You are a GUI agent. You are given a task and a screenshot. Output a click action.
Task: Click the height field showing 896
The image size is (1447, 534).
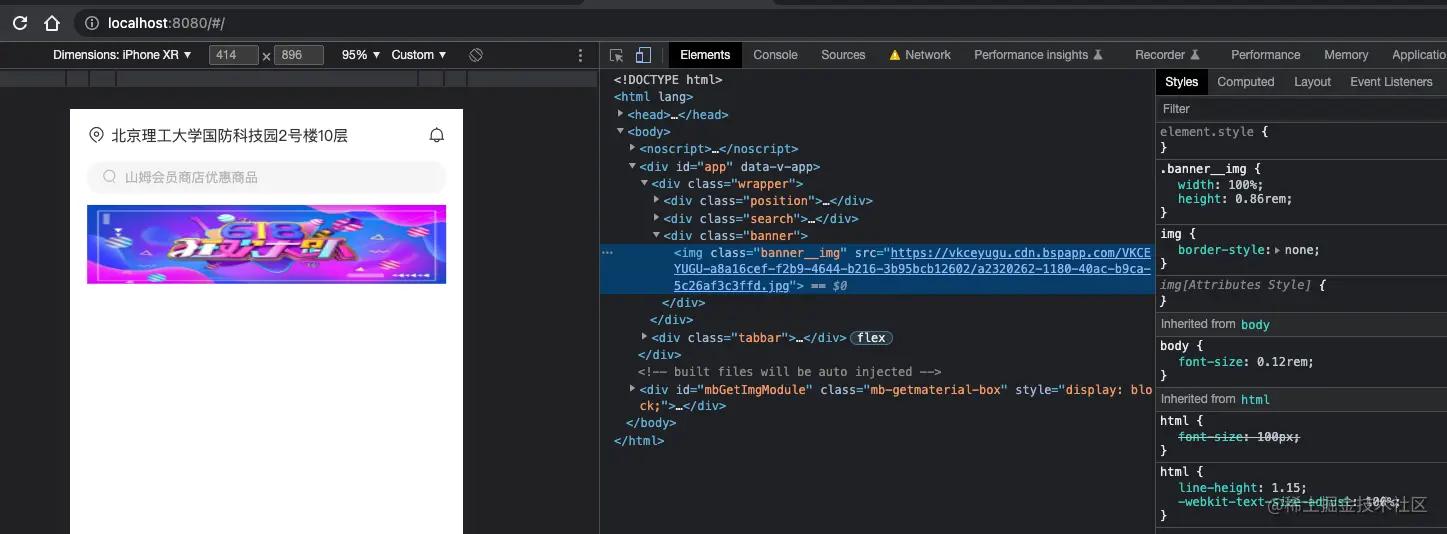299,55
